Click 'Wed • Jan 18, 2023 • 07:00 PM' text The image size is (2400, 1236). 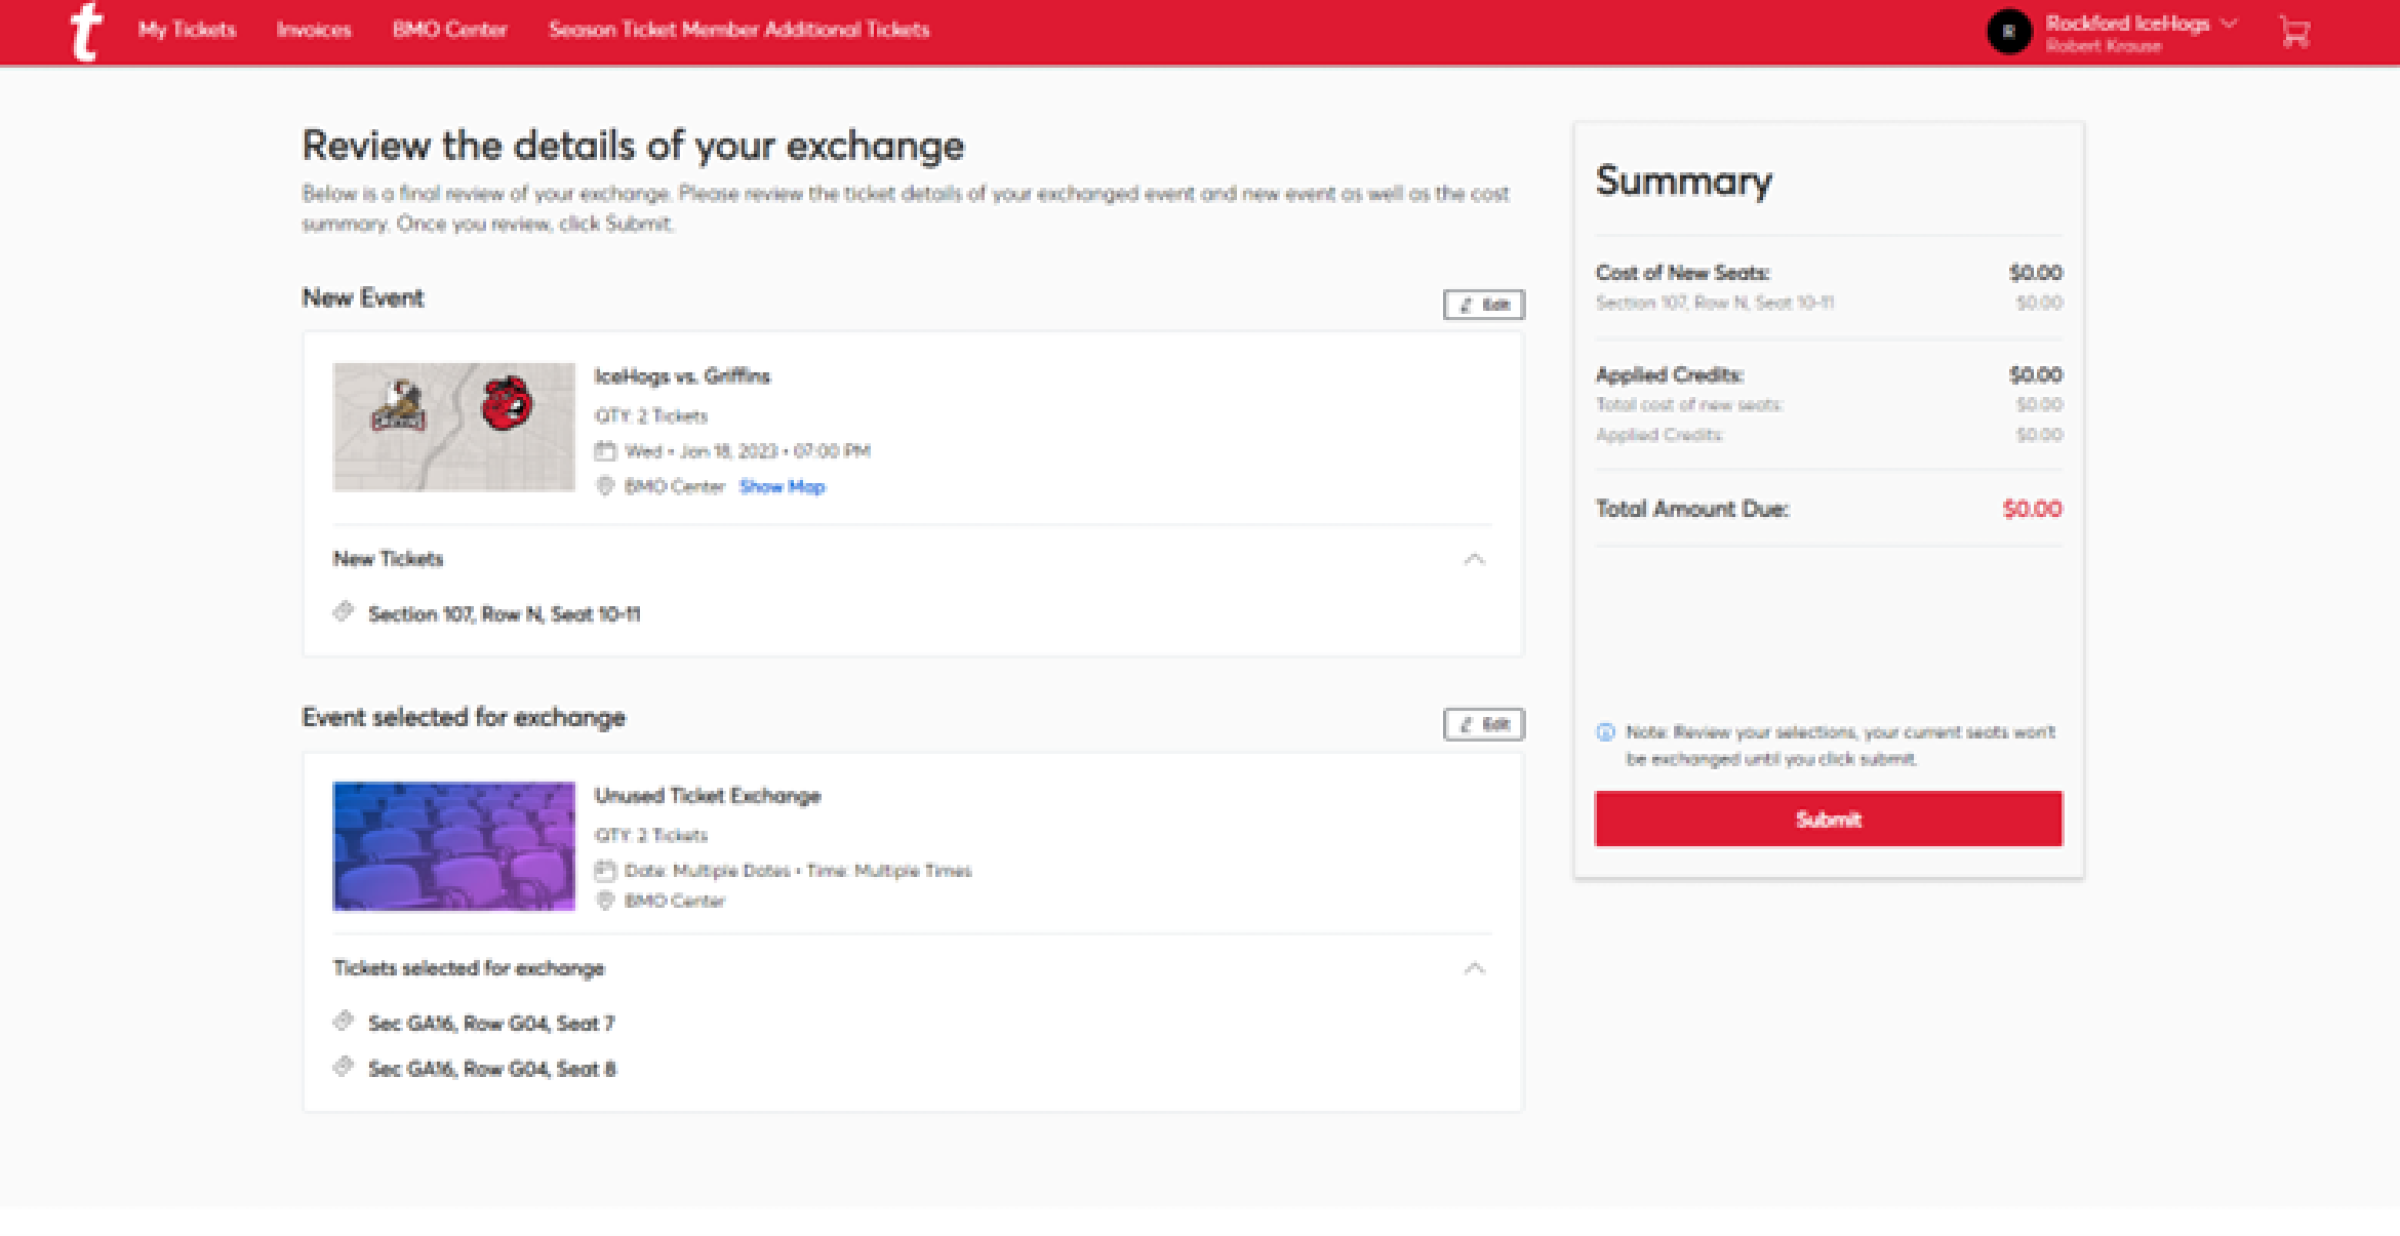[748, 451]
